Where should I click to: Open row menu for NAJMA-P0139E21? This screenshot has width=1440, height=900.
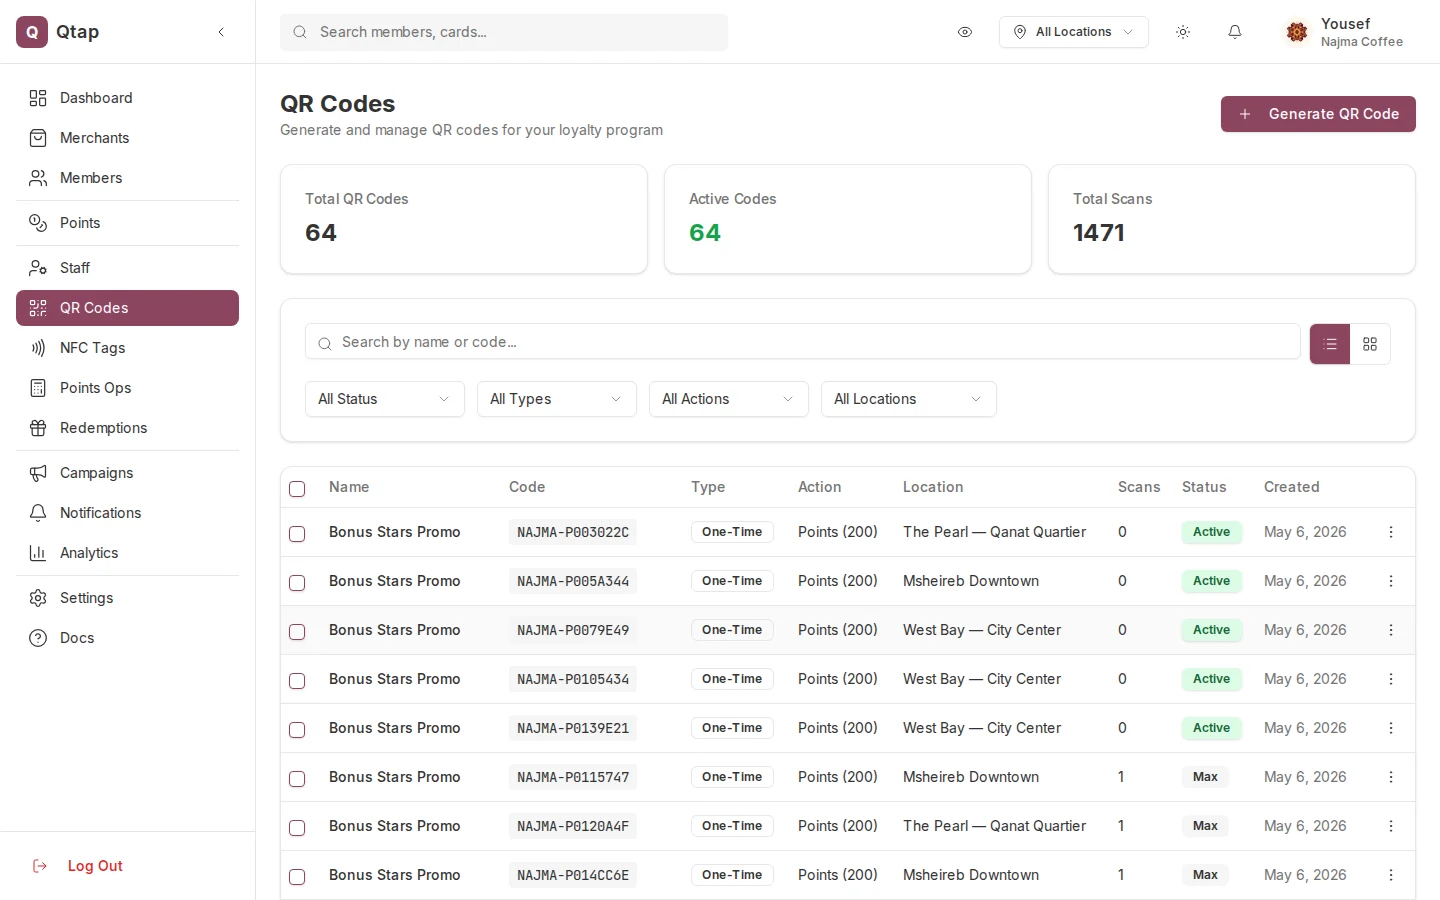(1391, 728)
